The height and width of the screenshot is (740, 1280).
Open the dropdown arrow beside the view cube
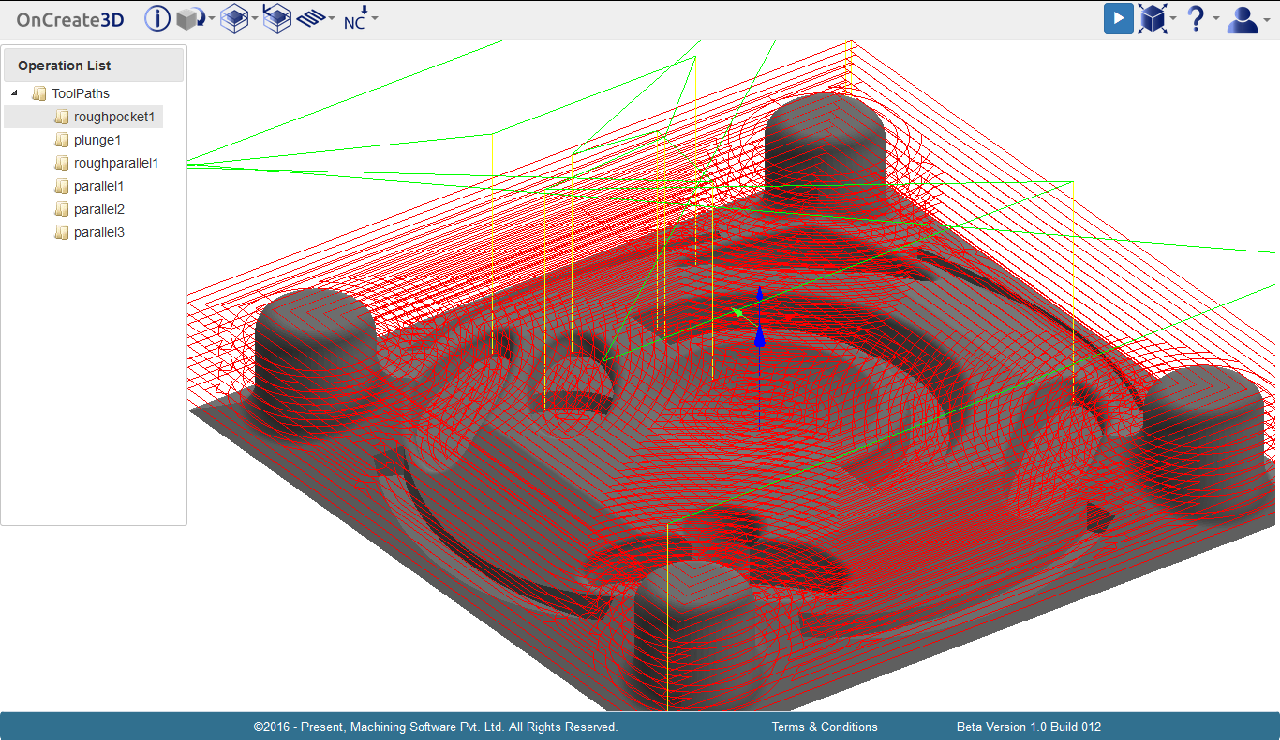pyautogui.click(x=1173, y=19)
